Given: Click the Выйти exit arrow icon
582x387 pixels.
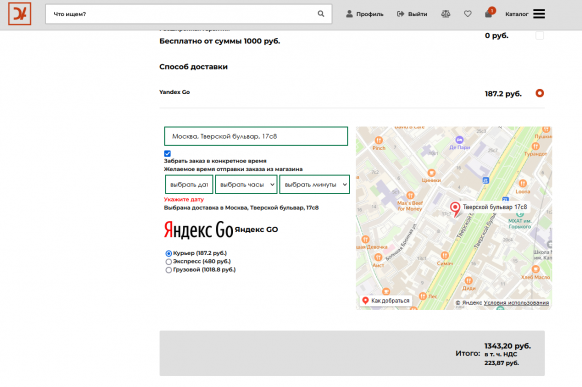Looking at the screenshot, I should click(400, 14).
